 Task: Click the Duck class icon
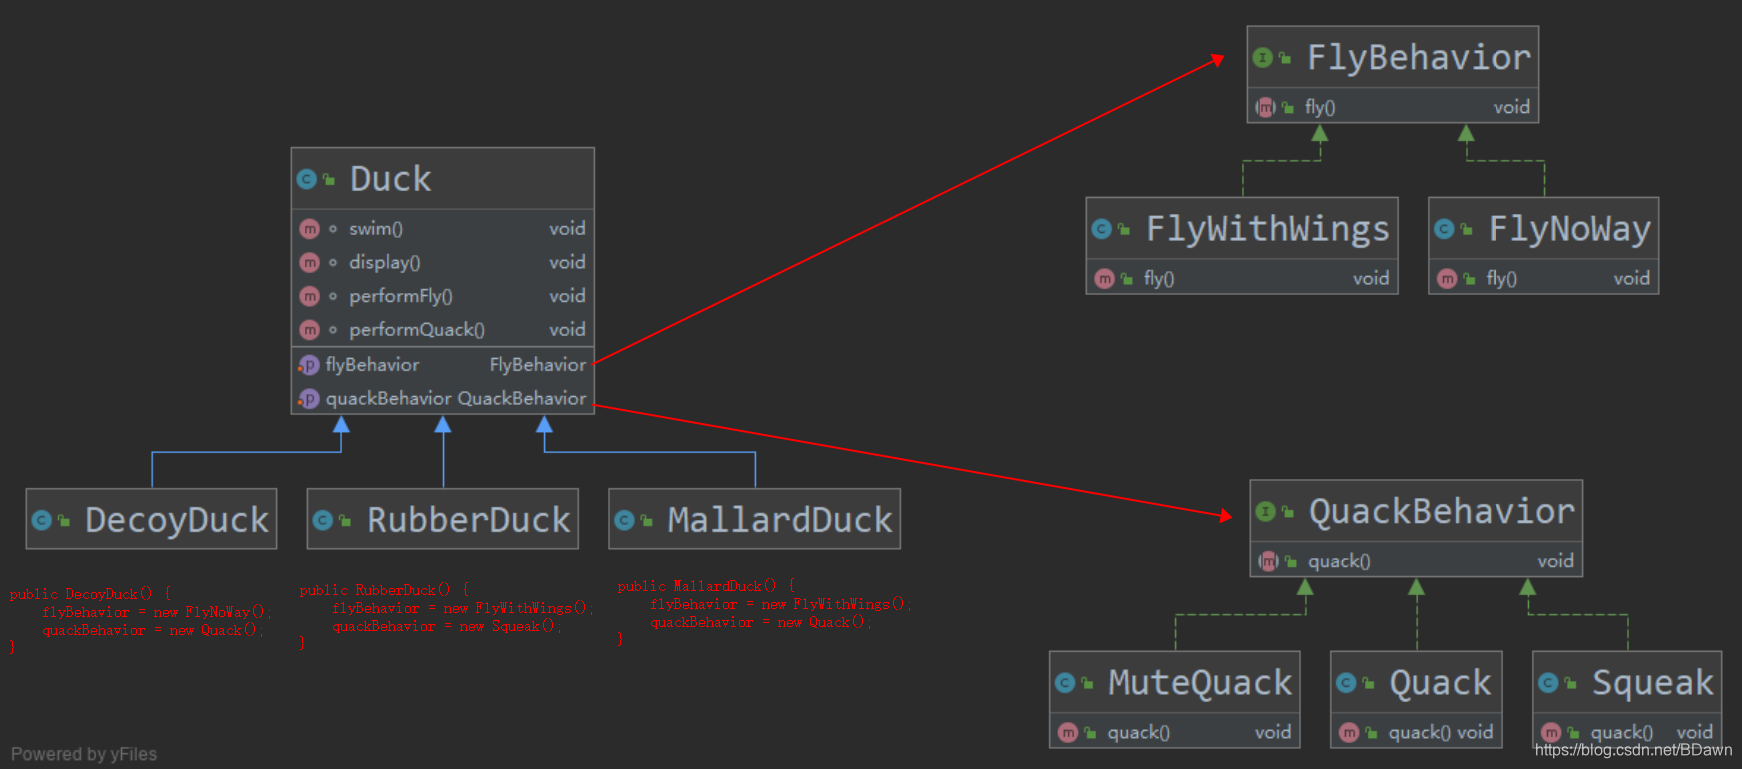coord(307,180)
